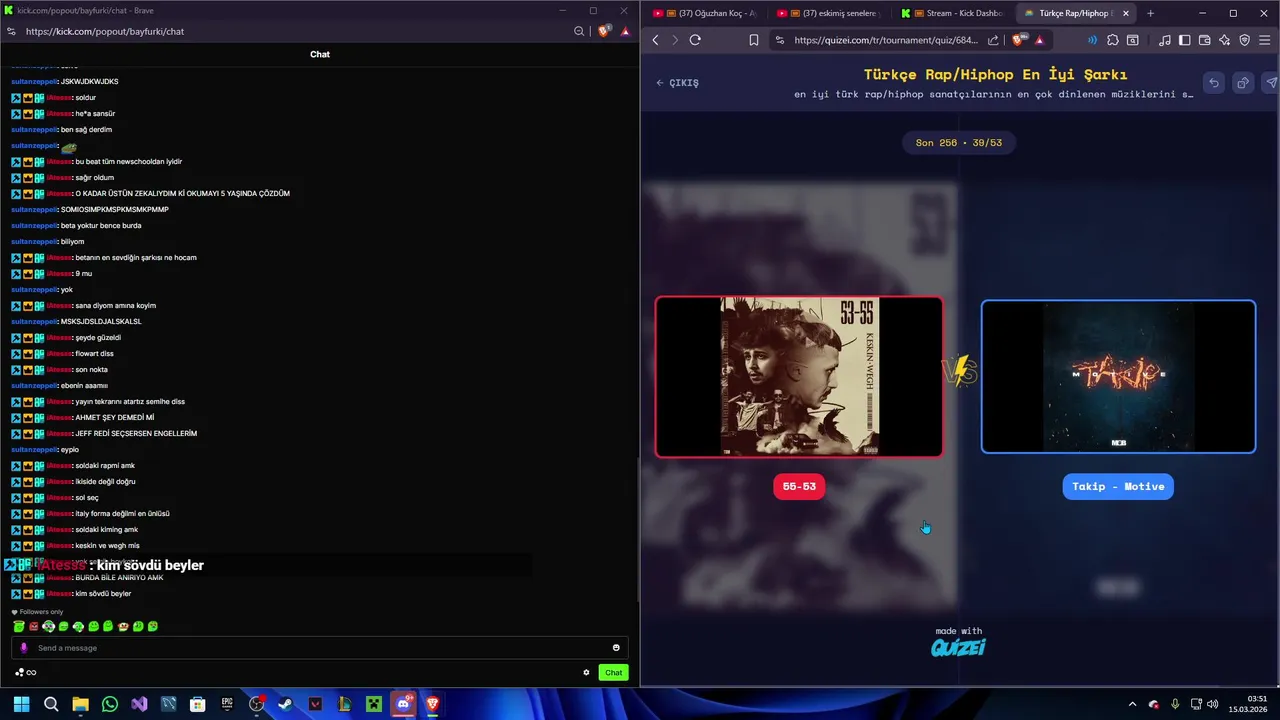
Task: Open emoji picker in chat input
Action: pyautogui.click(x=616, y=648)
